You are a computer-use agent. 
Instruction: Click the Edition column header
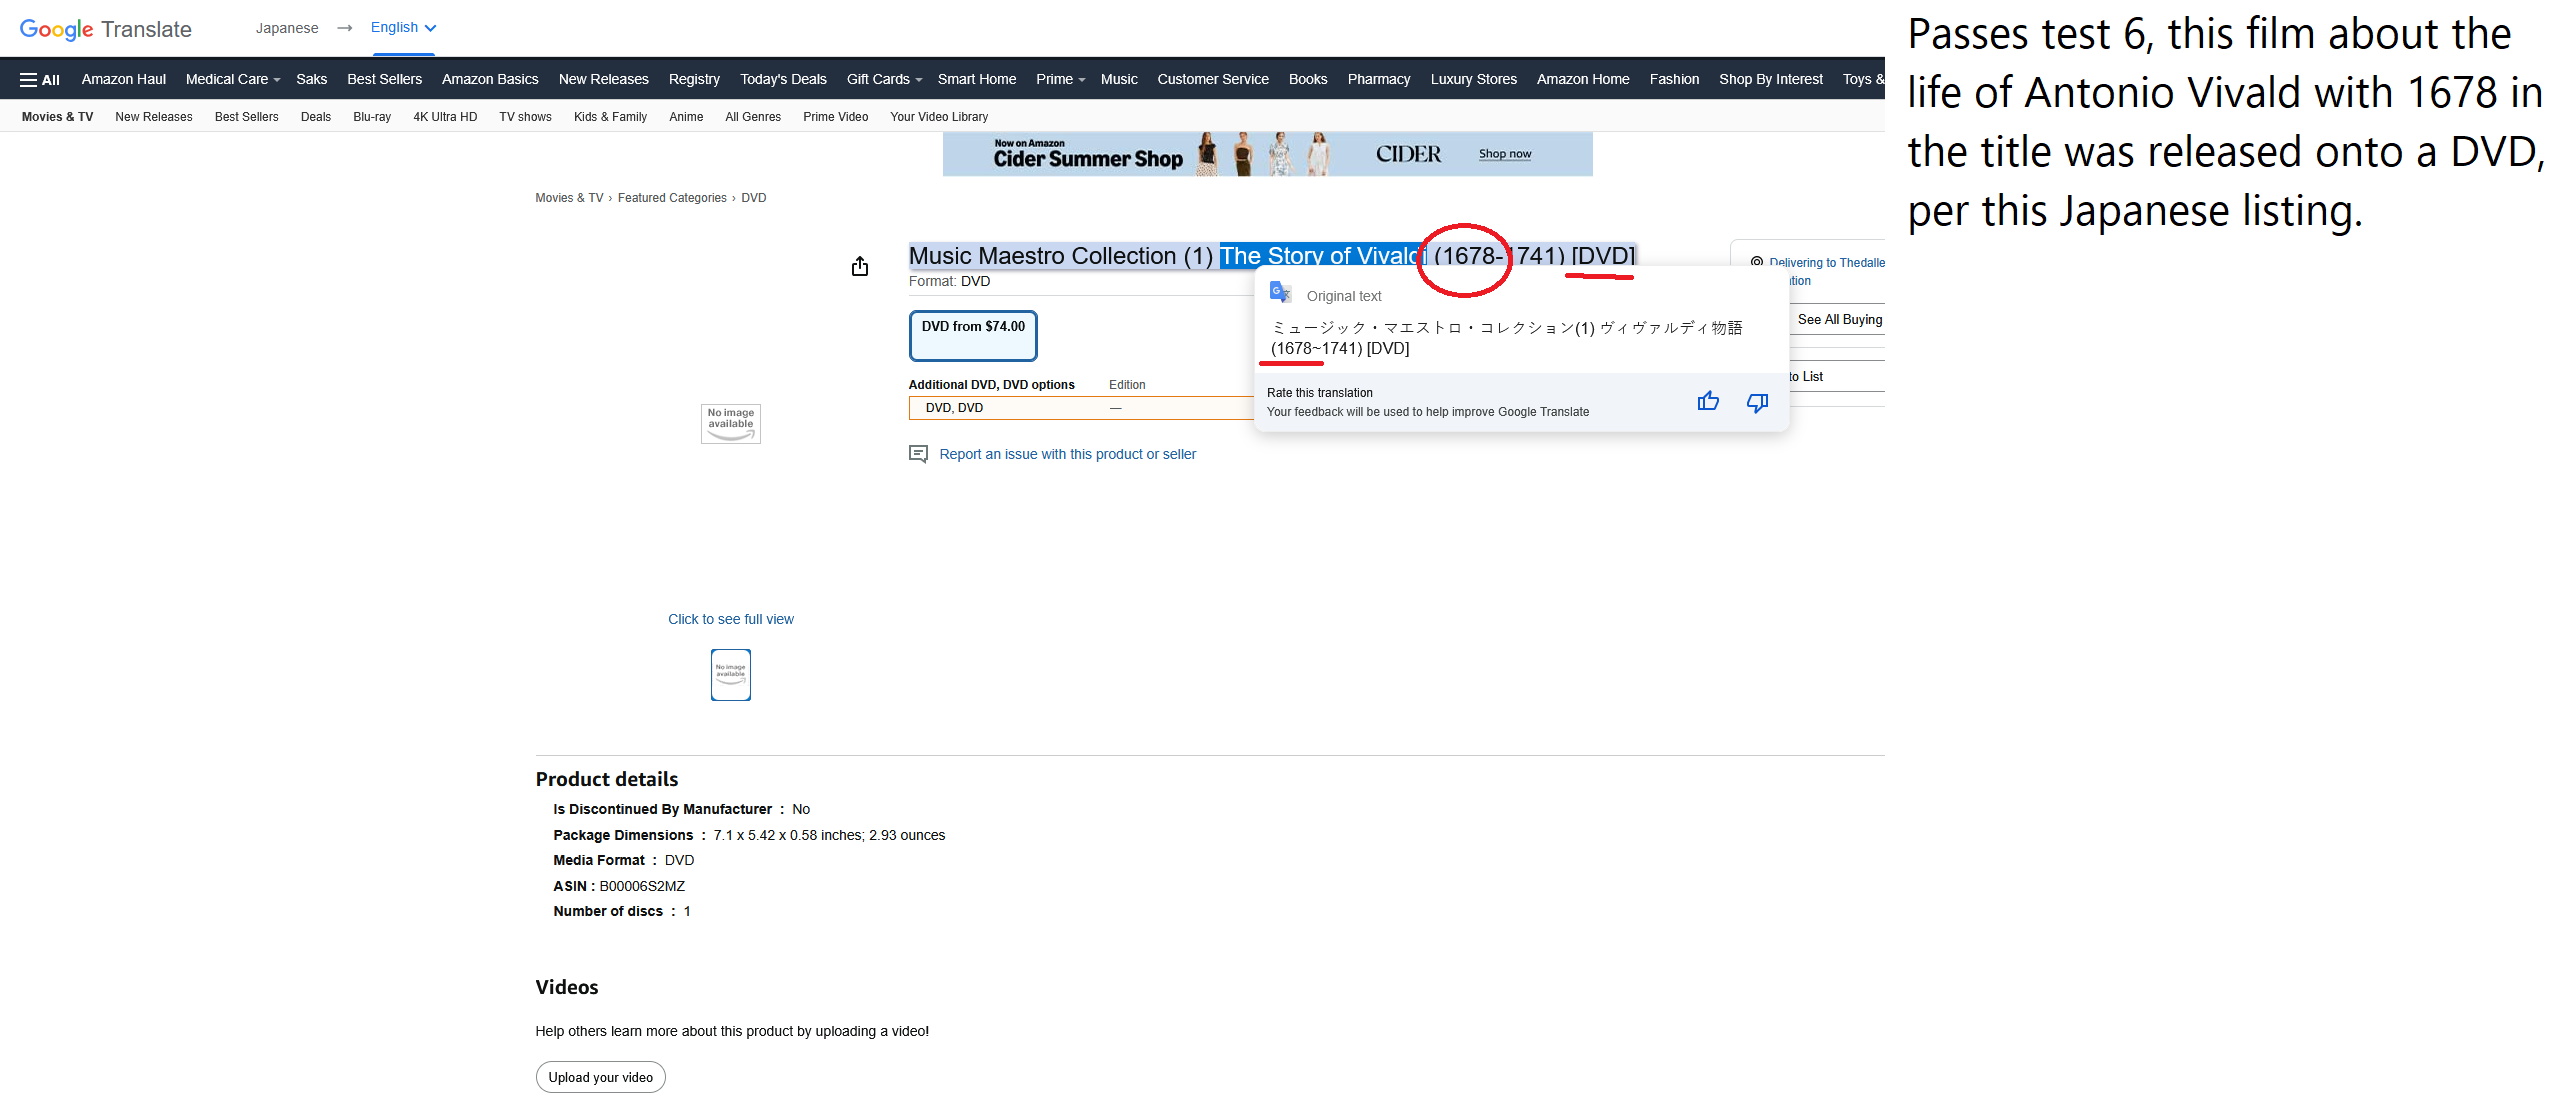[x=1127, y=385]
